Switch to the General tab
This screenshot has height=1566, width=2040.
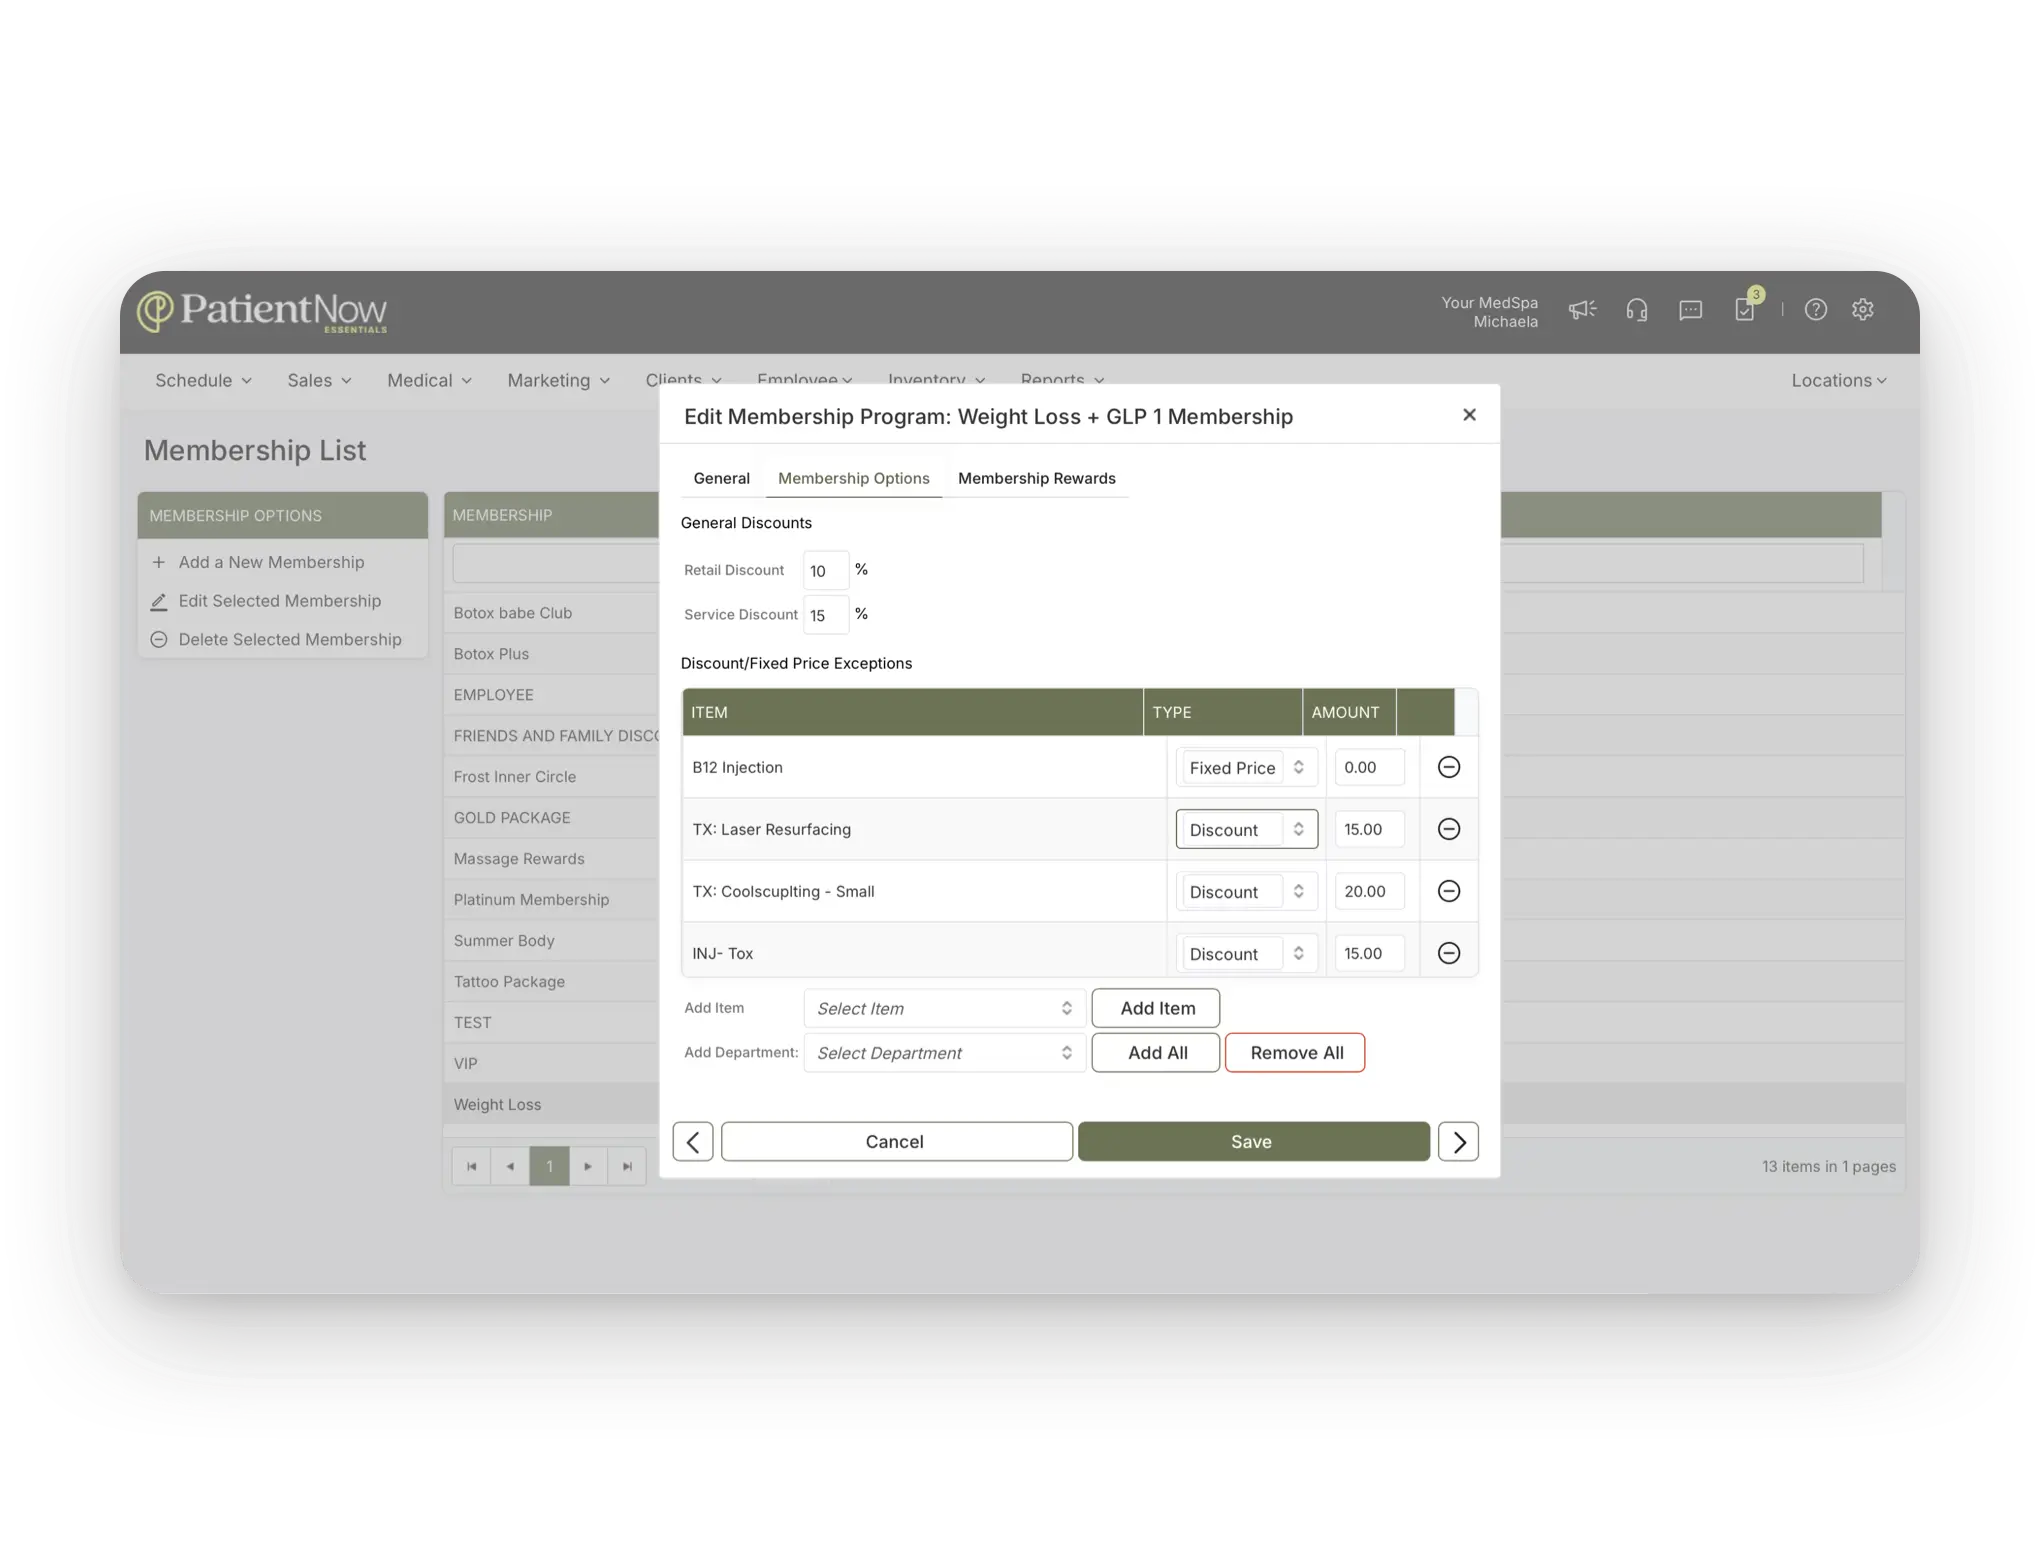tap(721, 478)
